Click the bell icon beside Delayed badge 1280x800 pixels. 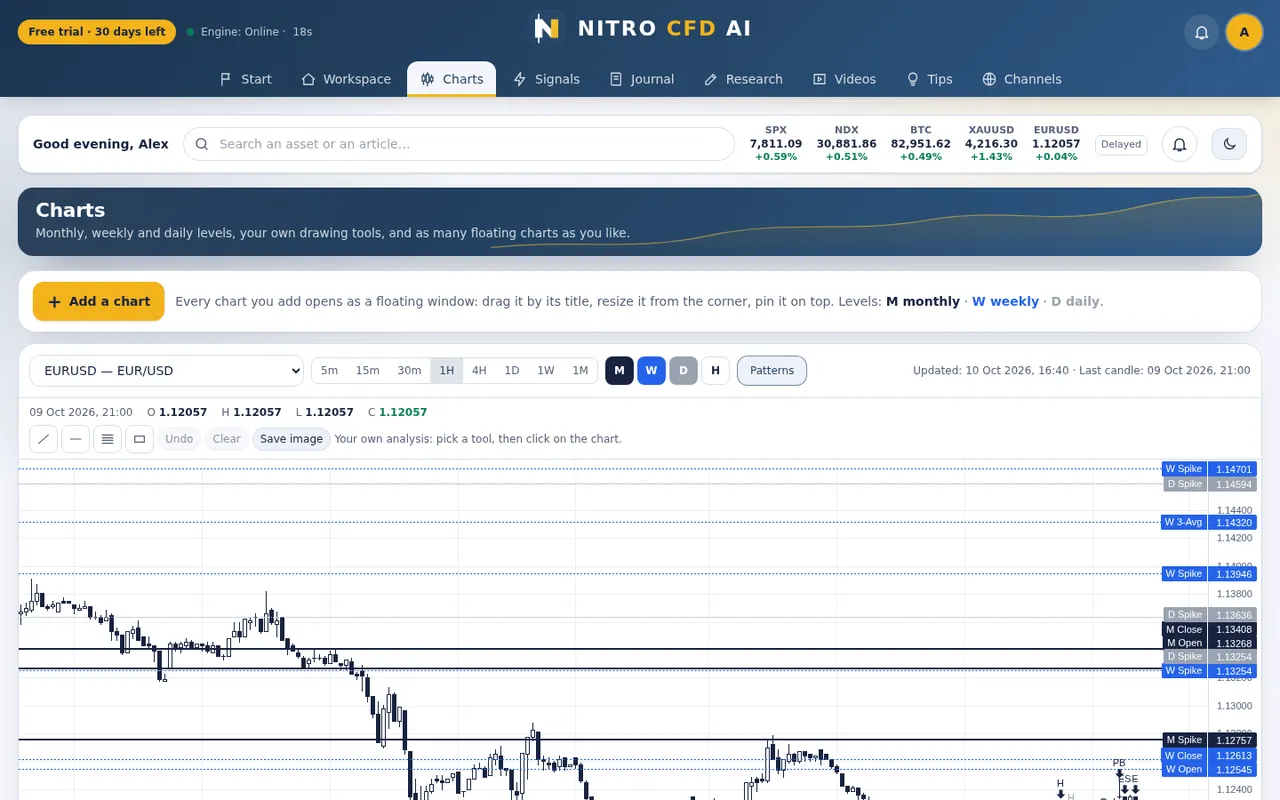[1179, 144]
